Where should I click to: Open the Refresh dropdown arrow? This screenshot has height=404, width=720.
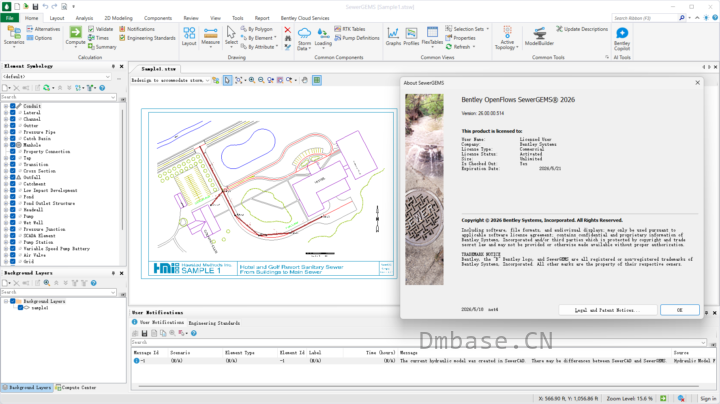point(473,47)
